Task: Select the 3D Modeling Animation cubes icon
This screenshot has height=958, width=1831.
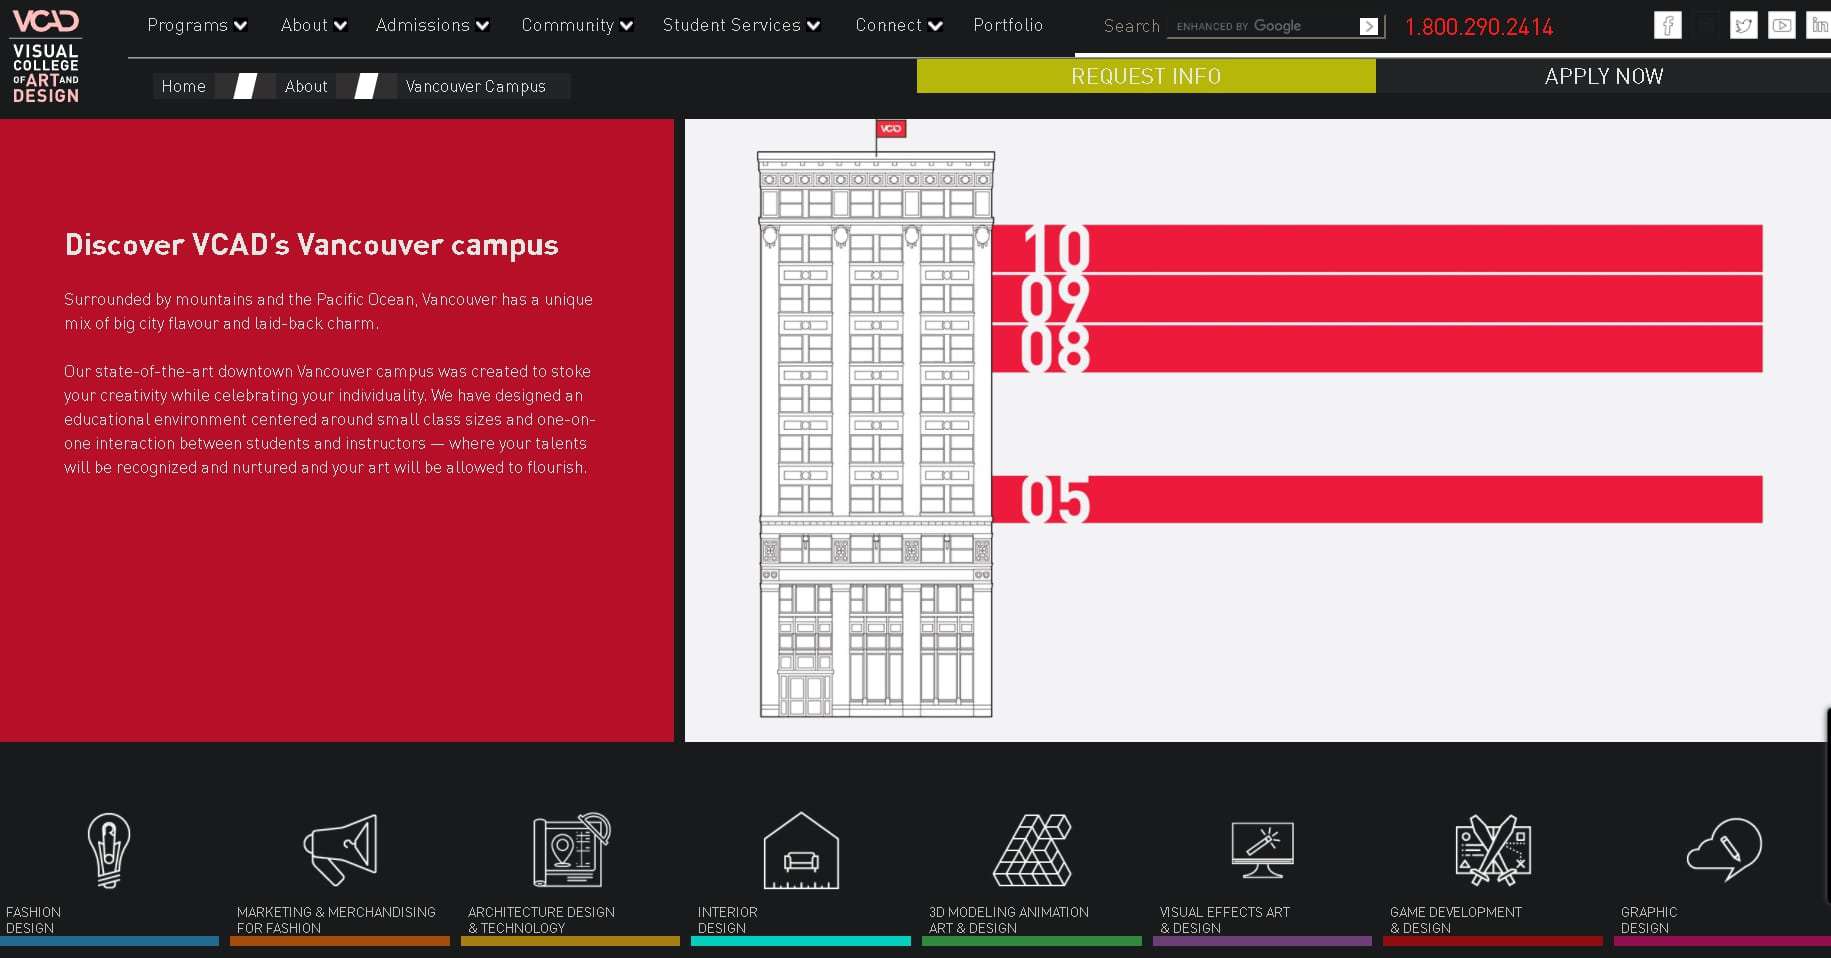Action: coord(1032,850)
